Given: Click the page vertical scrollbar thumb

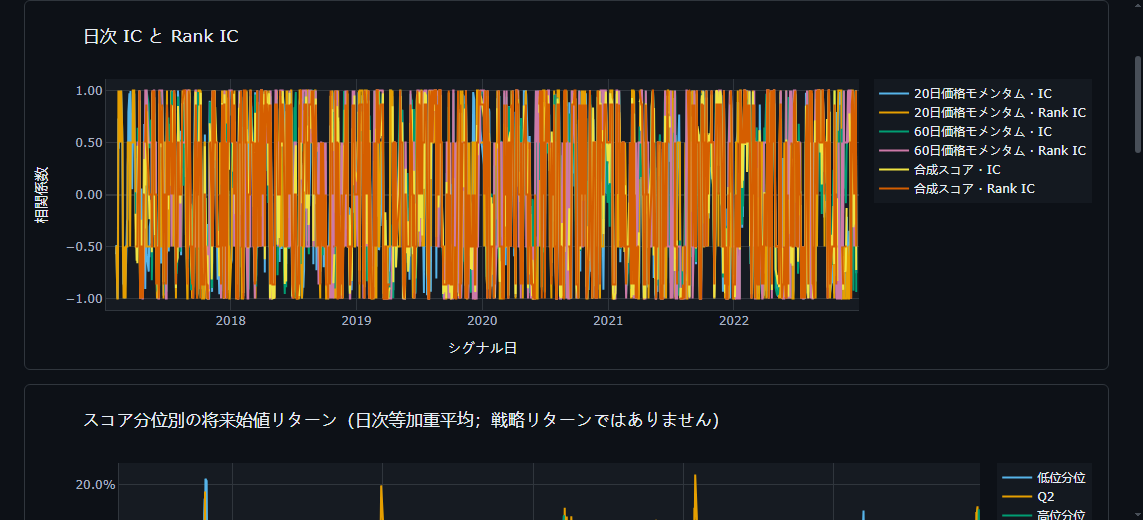Looking at the screenshot, I should click(1138, 104).
